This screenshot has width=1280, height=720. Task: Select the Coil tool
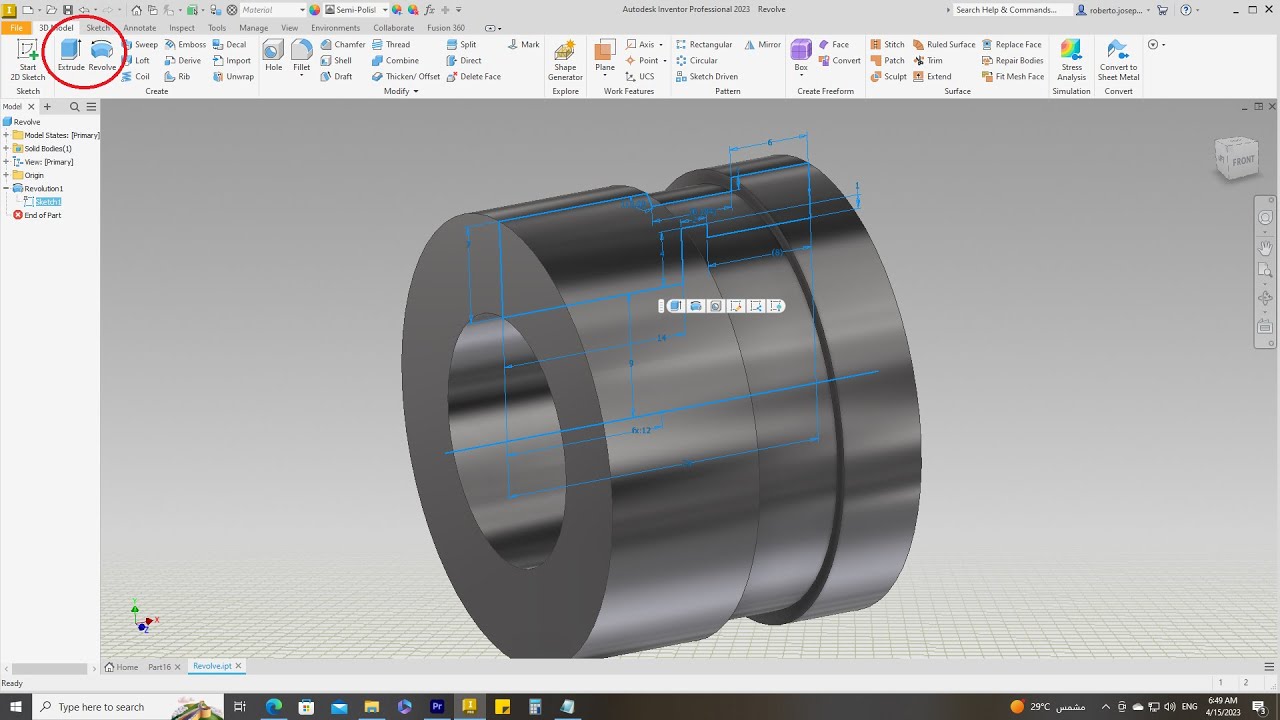click(135, 77)
